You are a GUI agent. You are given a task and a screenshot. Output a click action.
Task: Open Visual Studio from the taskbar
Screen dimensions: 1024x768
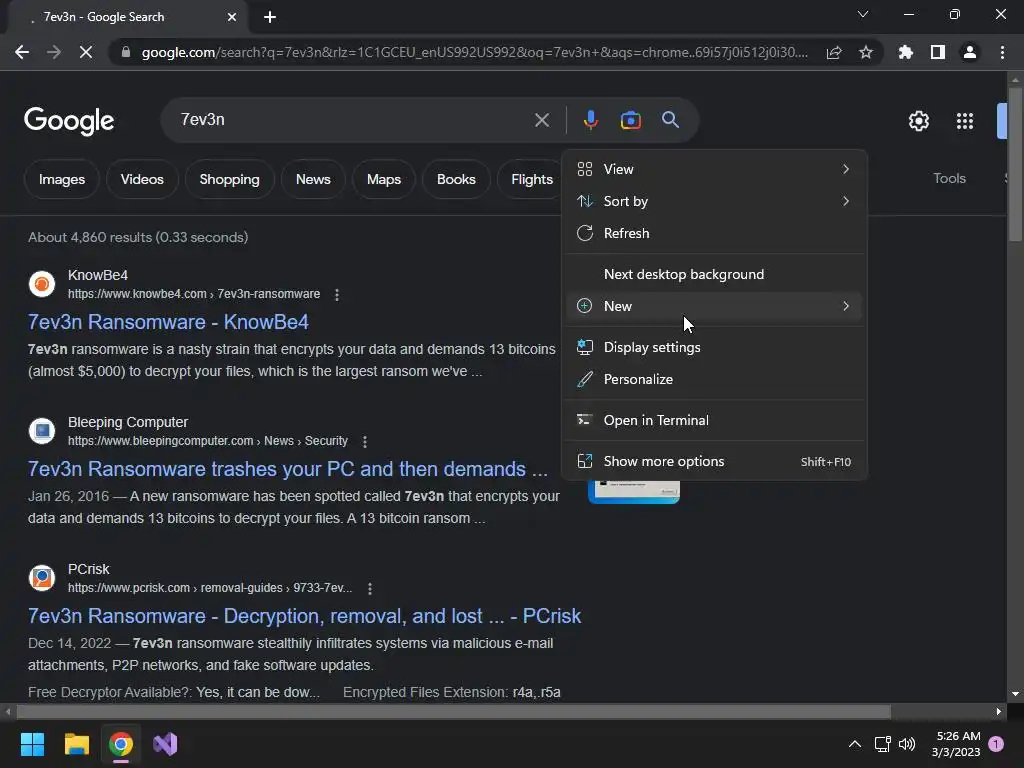point(165,744)
